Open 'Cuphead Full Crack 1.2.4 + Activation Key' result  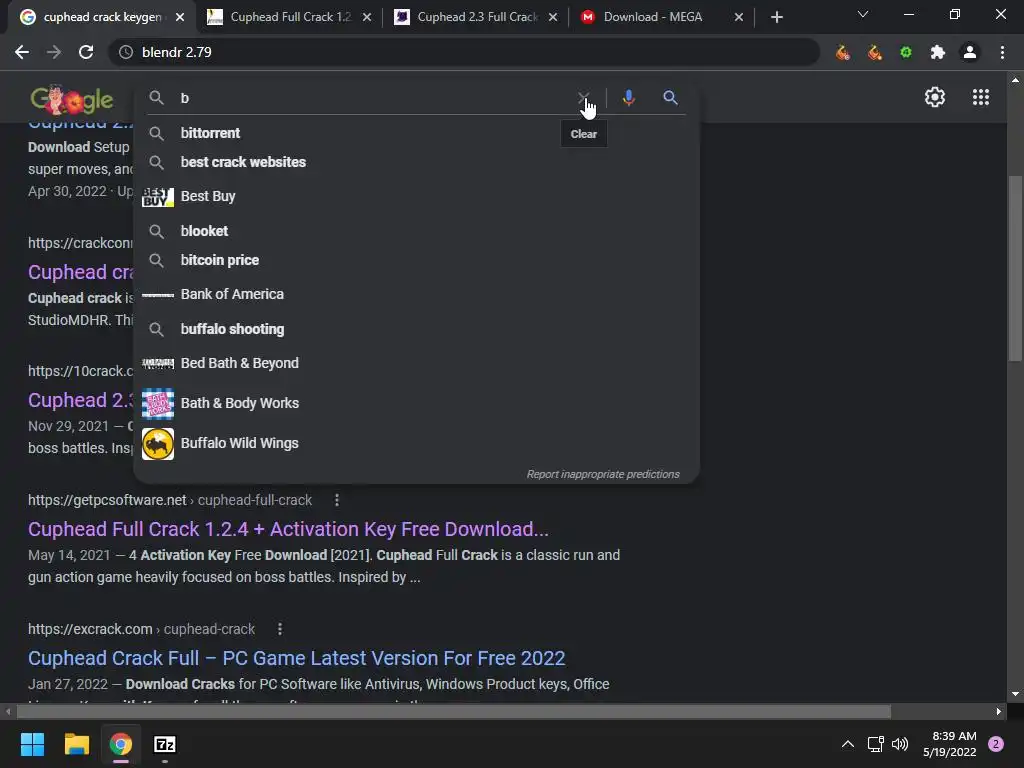[x=288, y=529]
